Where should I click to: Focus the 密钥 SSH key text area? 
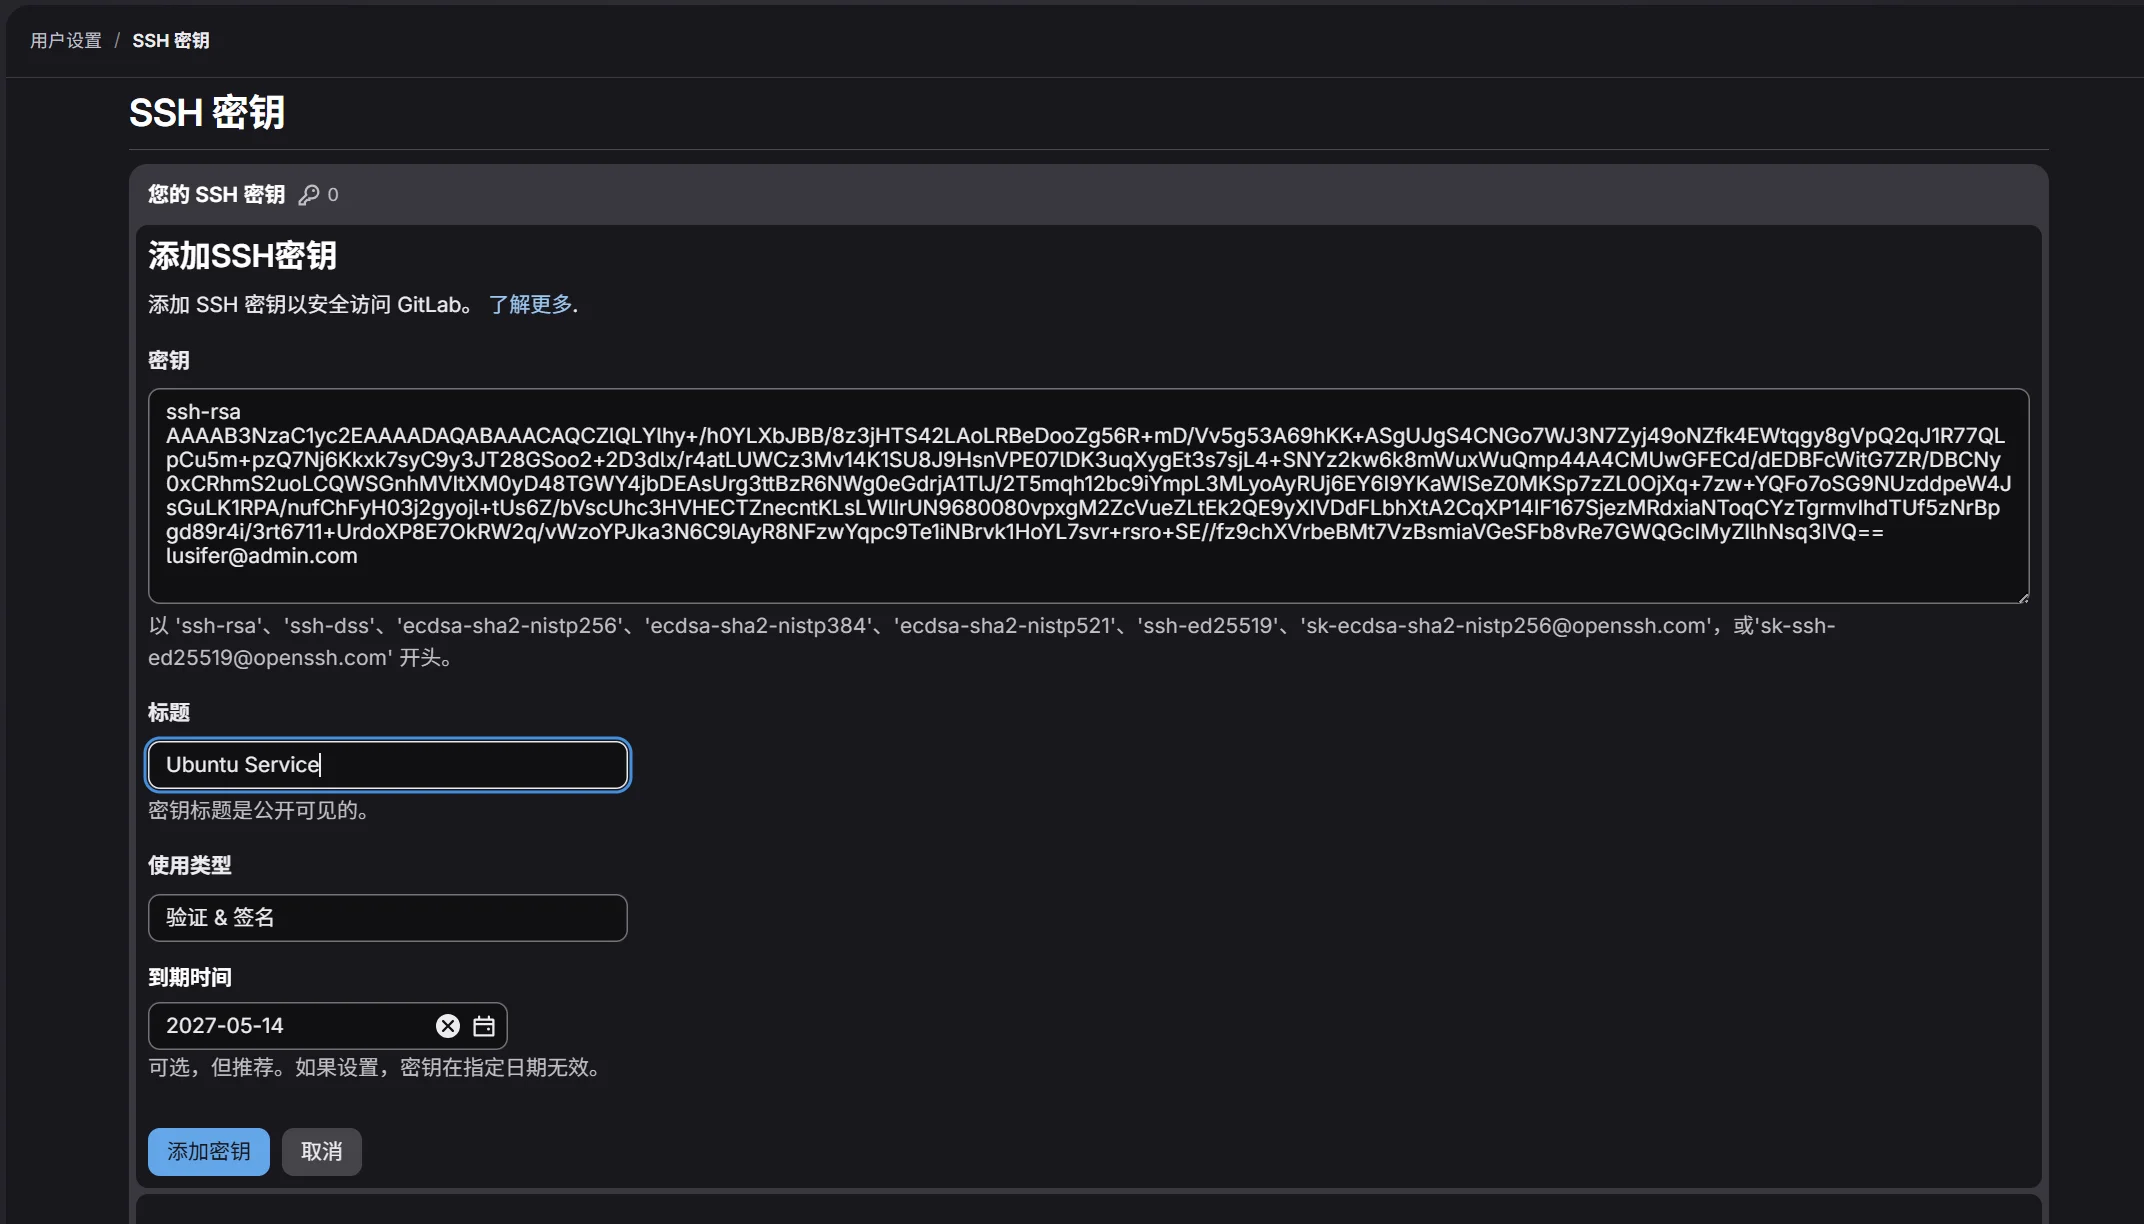pyautogui.click(x=1088, y=496)
